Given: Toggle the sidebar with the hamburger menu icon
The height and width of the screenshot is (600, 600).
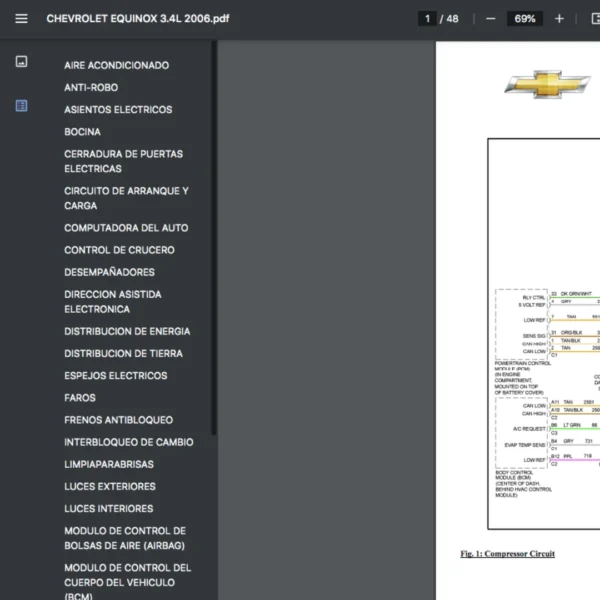Looking at the screenshot, I should click(x=21, y=18).
